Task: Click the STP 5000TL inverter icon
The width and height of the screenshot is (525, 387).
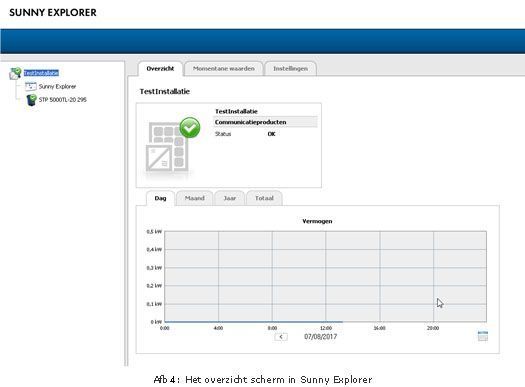Action: coord(31,100)
